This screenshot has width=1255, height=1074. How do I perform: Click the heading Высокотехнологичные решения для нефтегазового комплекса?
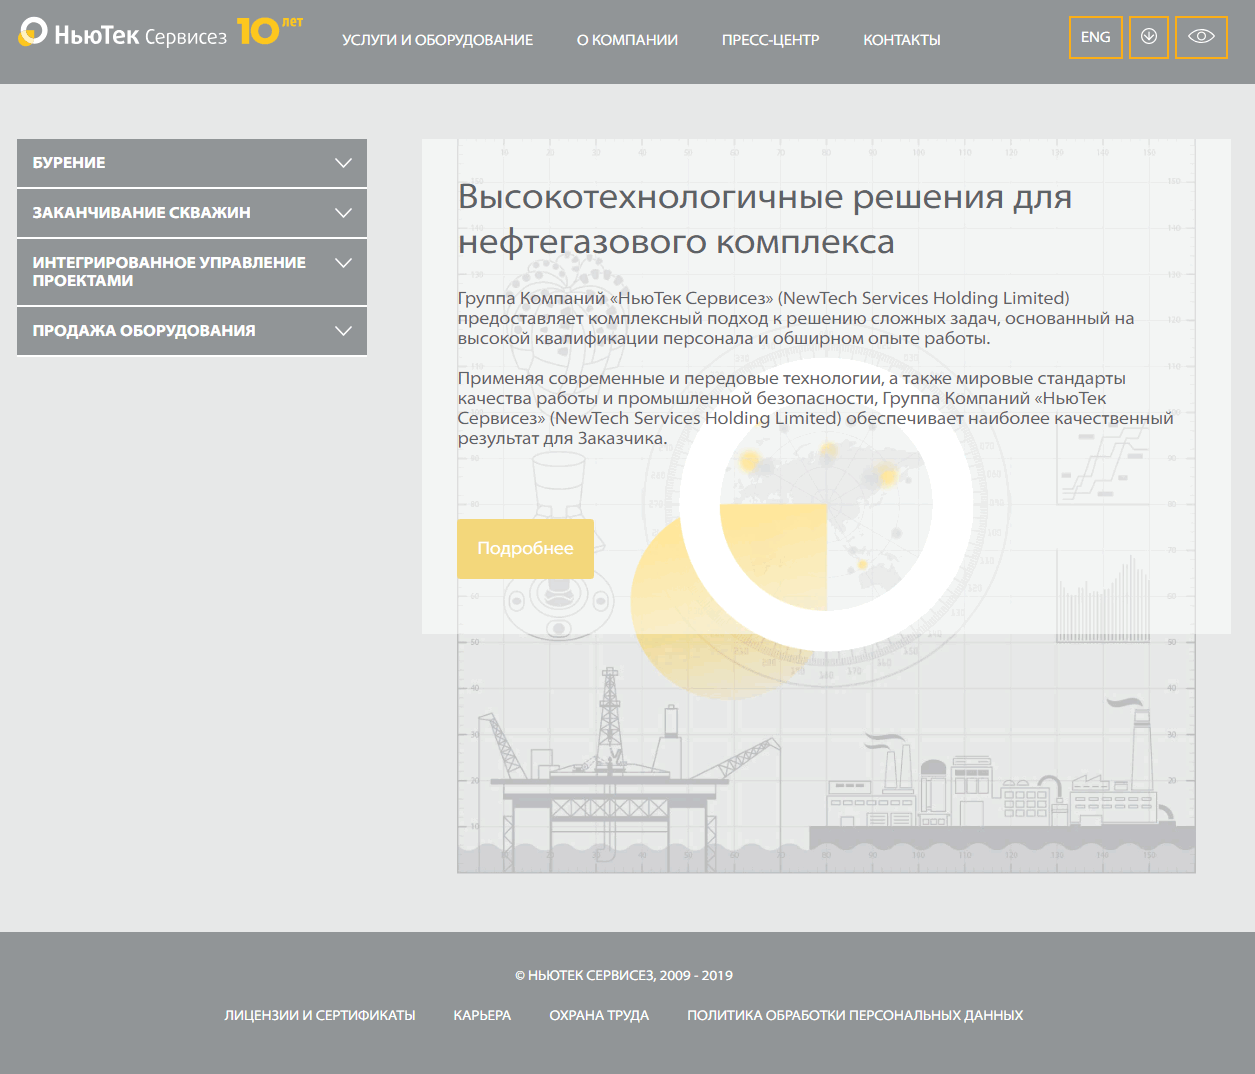coord(765,219)
